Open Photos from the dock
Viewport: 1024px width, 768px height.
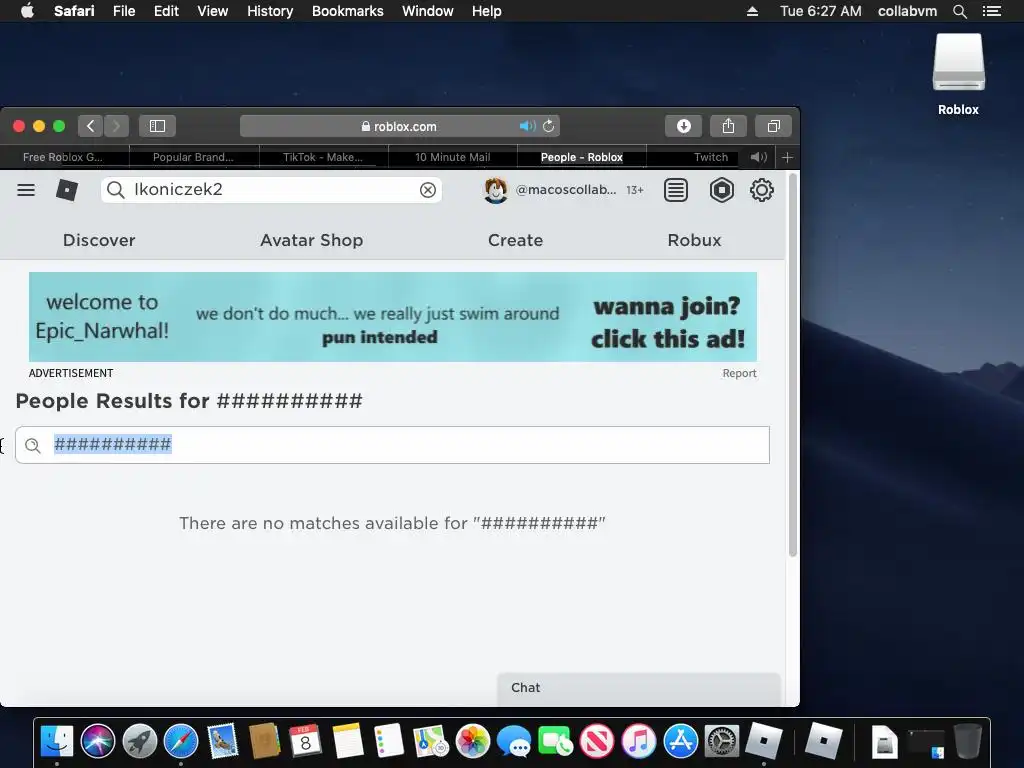tap(472, 741)
